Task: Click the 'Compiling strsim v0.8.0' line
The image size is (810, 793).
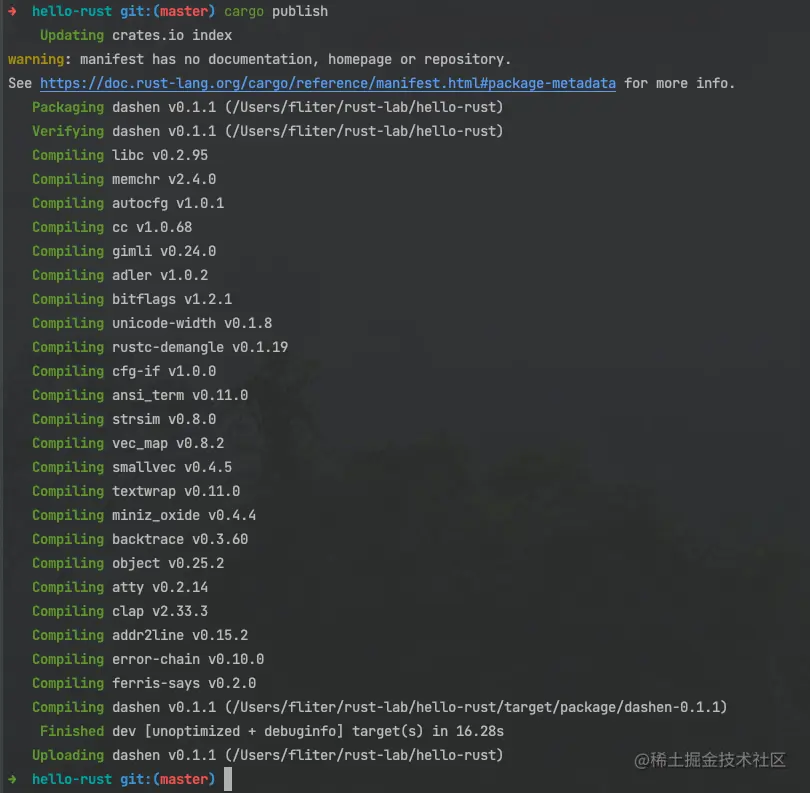Action: [124, 419]
